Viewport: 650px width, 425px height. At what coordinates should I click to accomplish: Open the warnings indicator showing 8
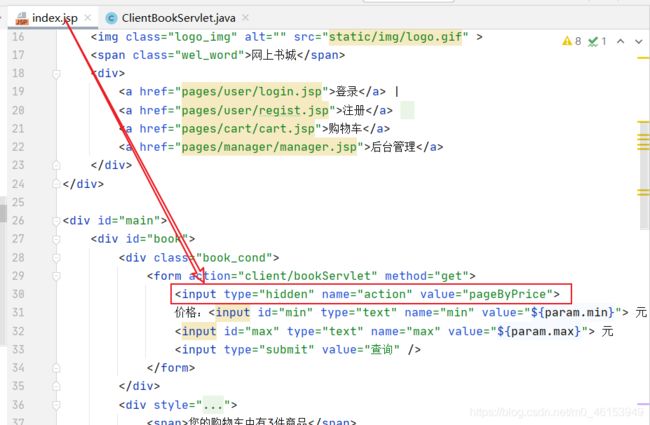point(572,41)
